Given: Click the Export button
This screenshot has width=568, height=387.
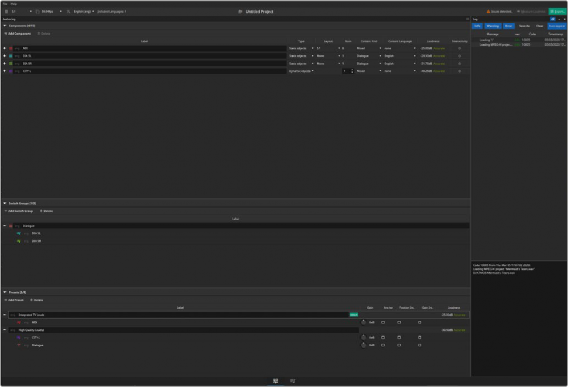Looking at the screenshot, I should coord(557,12).
